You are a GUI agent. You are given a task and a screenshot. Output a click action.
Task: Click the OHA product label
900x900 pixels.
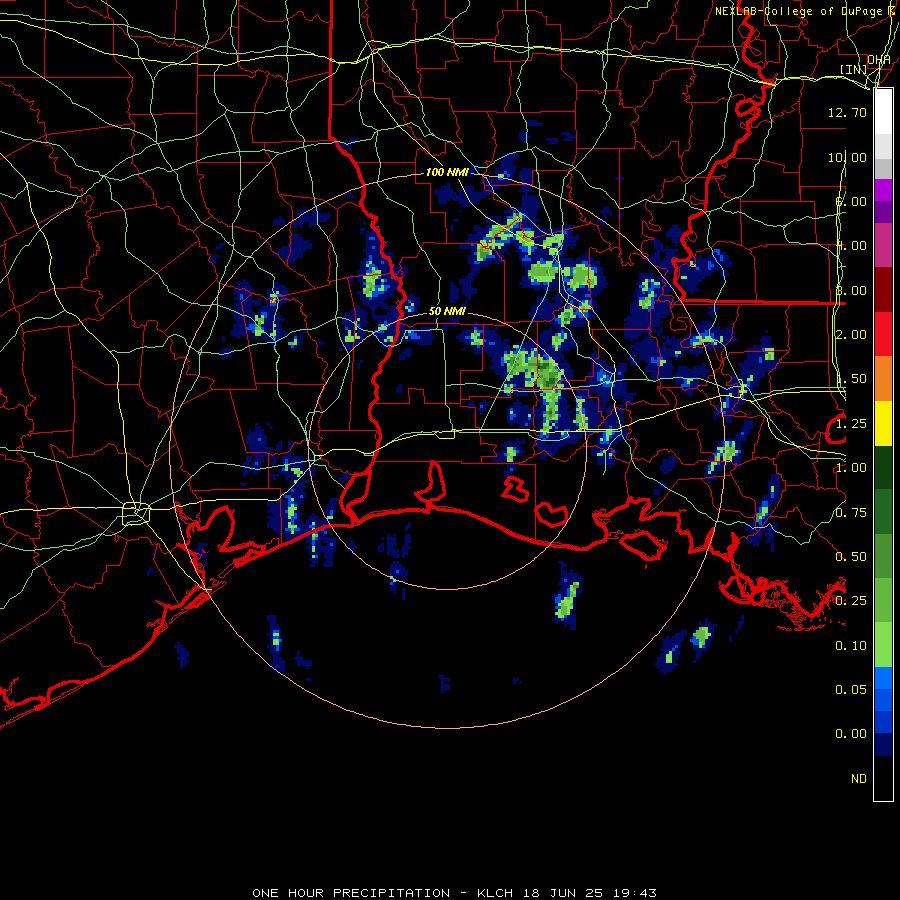click(x=879, y=60)
